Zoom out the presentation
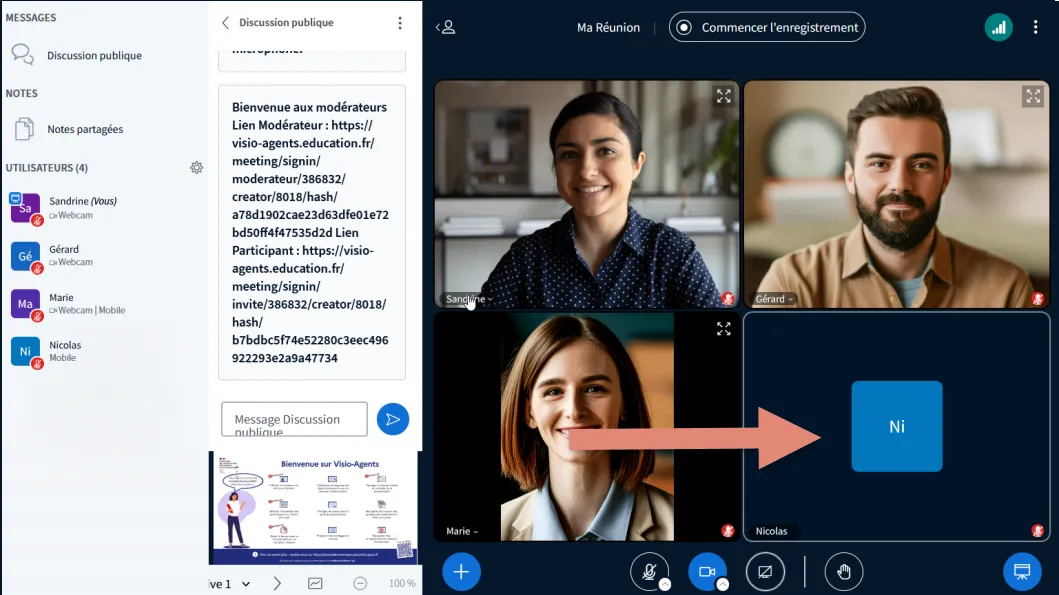Screen dimensions: 1059x595 [x=360, y=584]
